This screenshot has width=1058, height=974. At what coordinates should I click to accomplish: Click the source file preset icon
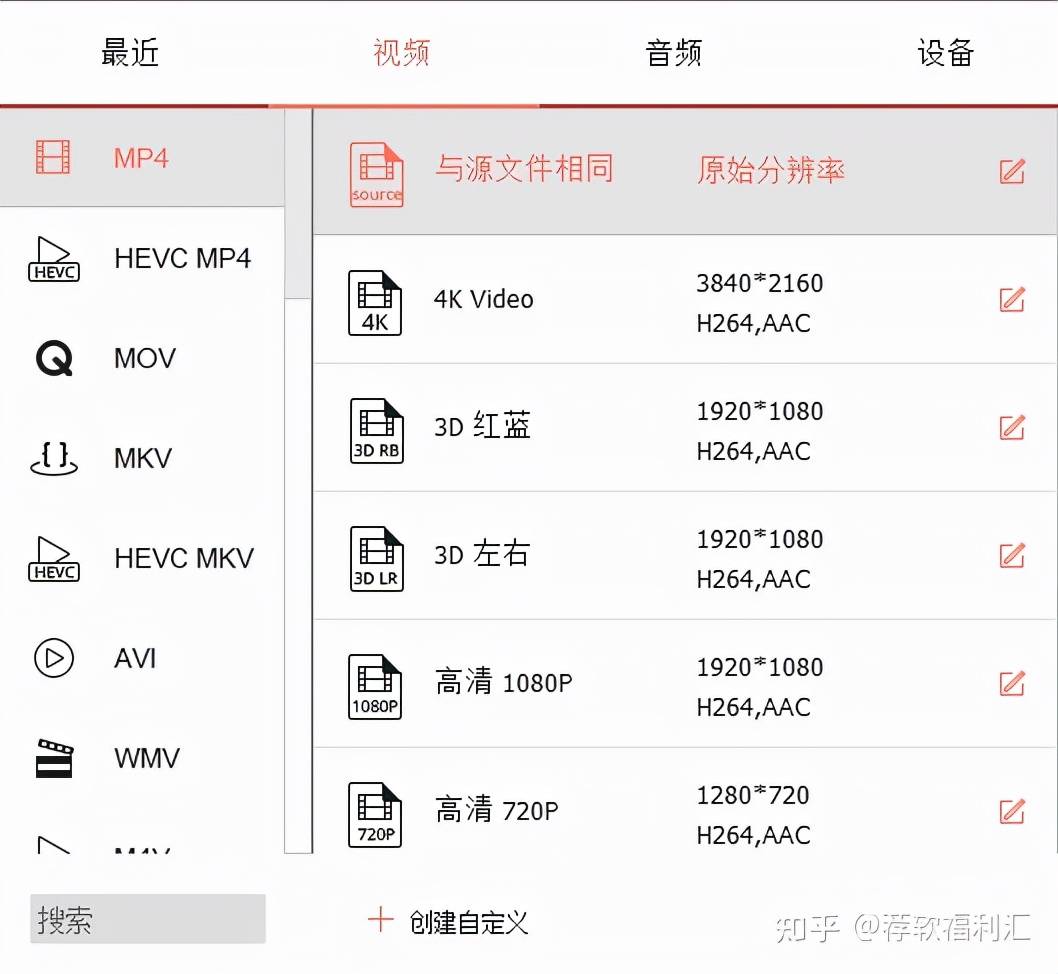coord(377,174)
